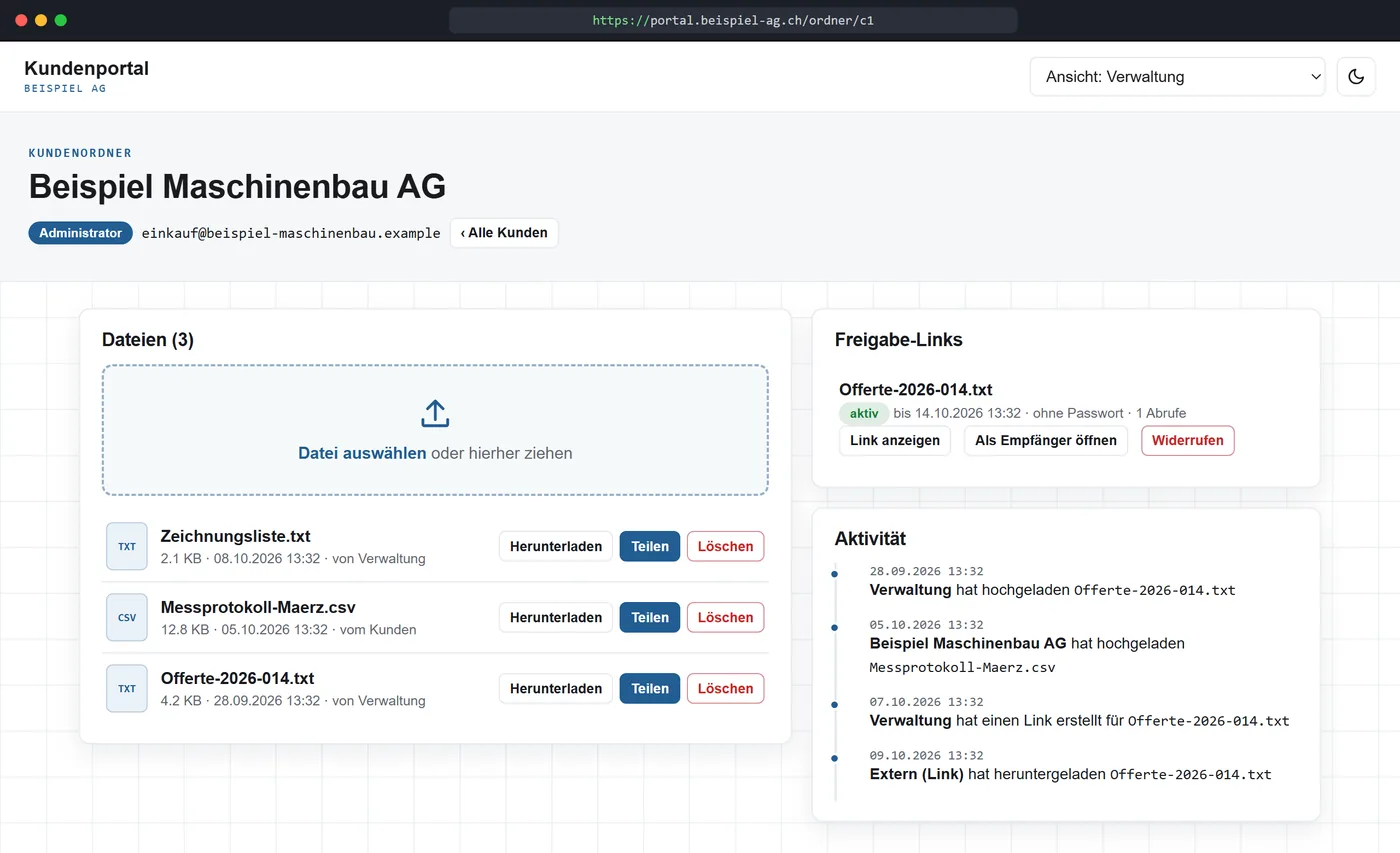Click the Freigabe-Links heading
1400x853 pixels.
898,340
